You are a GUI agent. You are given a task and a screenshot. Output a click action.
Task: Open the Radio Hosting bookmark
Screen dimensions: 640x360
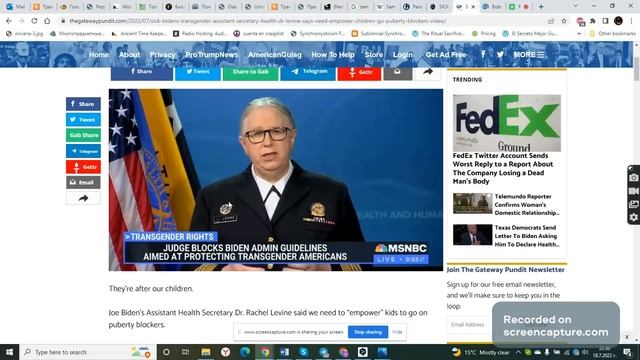[200, 33]
